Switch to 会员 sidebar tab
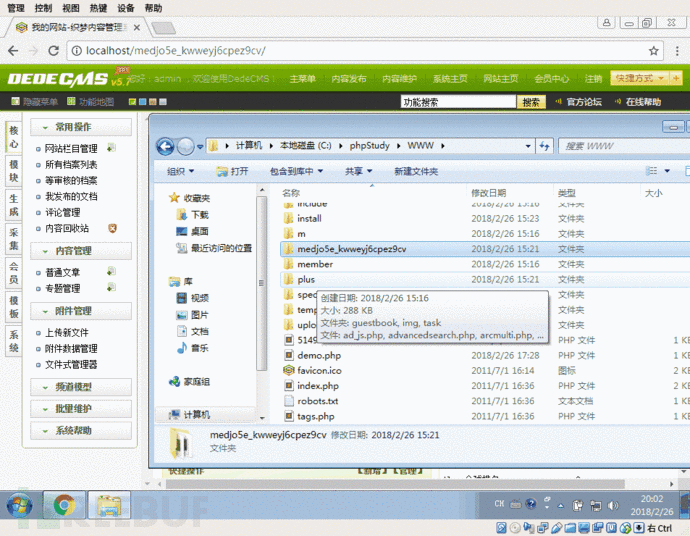The height and width of the screenshot is (536, 690). tap(14, 273)
